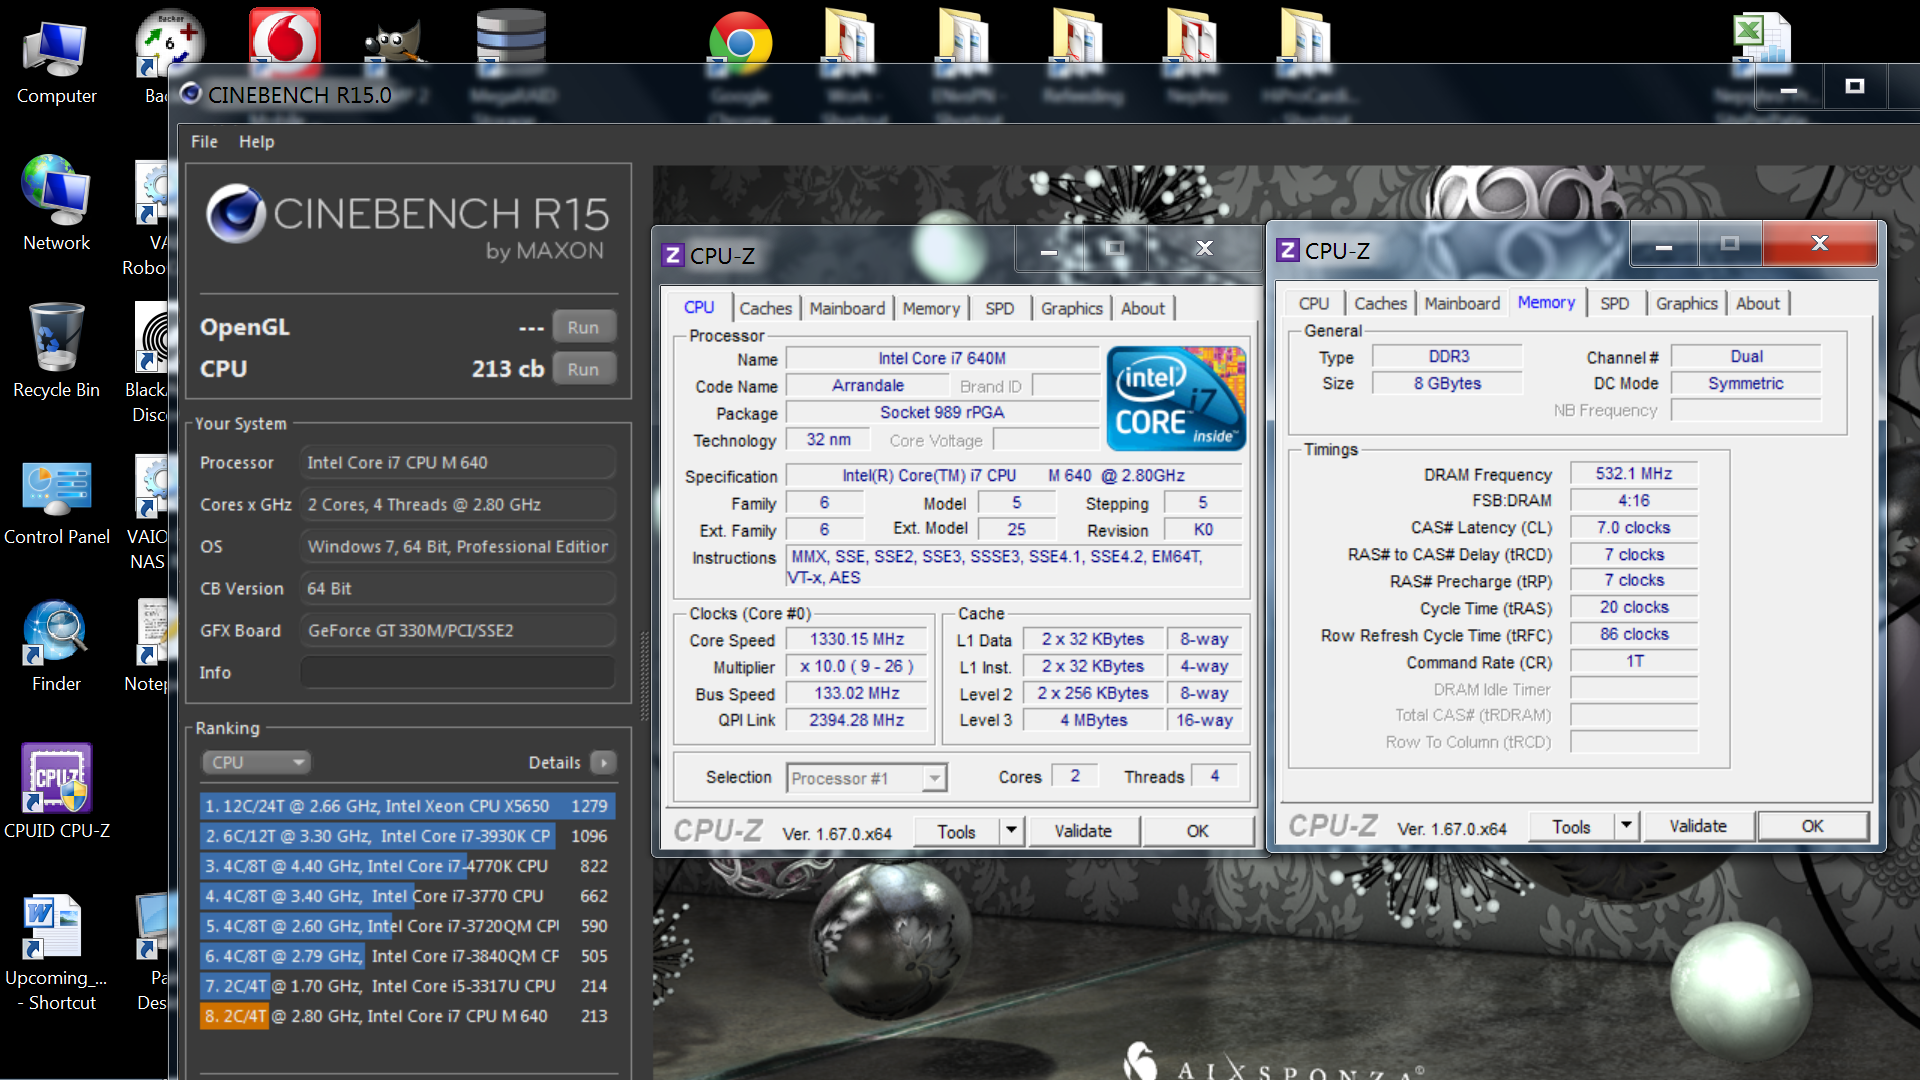The image size is (1920, 1080).
Task: Click Core Speed value 1330.15 MHz
Action: pyautogui.click(x=857, y=639)
